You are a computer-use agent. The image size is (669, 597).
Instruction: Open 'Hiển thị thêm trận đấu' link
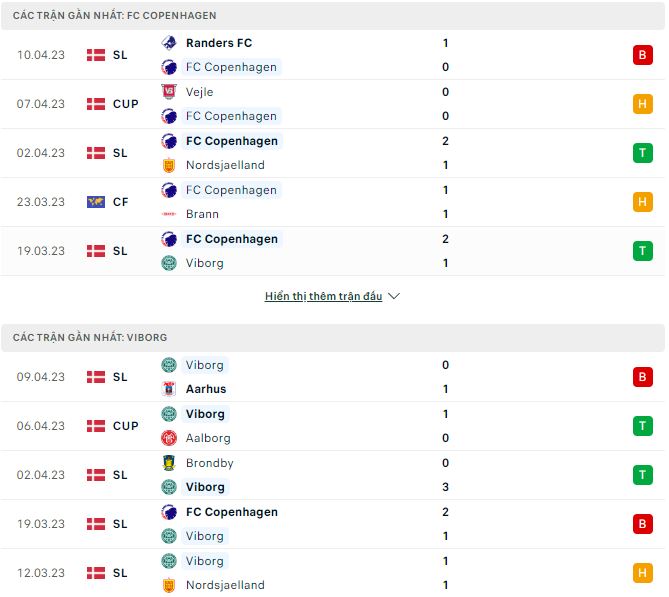click(324, 297)
